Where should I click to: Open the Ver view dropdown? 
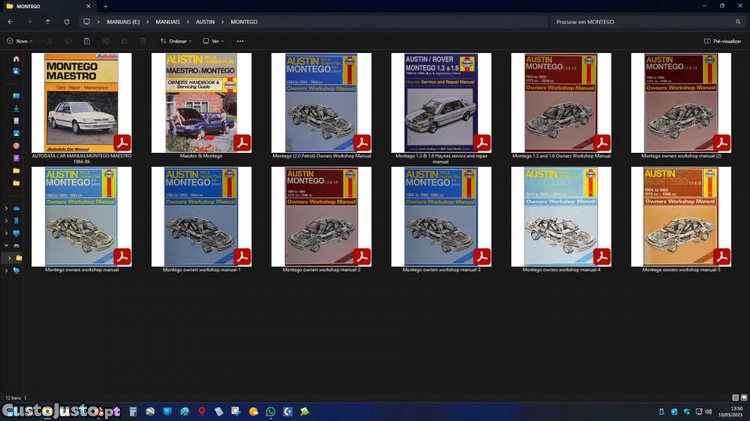[x=212, y=41]
